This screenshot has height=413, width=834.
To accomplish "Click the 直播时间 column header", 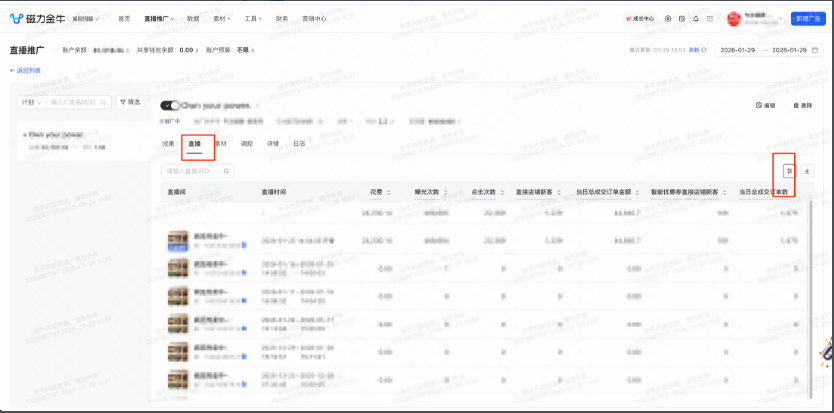I will 273,192.
